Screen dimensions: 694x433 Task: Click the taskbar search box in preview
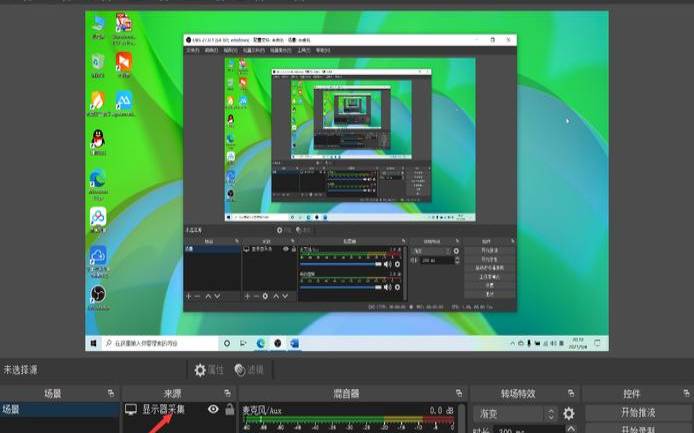tap(160, 343)
